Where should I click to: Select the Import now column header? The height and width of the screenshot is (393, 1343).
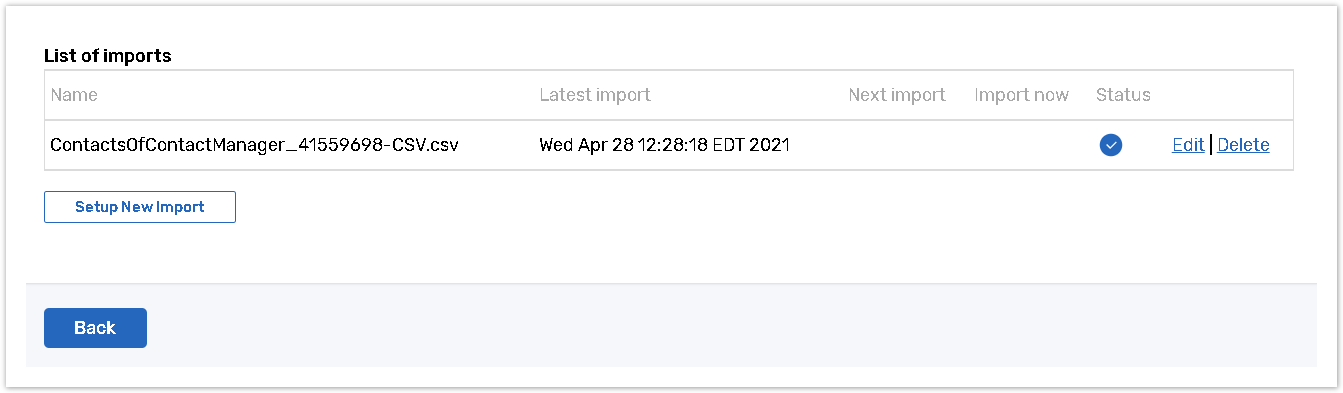(x=1022, y=95)
